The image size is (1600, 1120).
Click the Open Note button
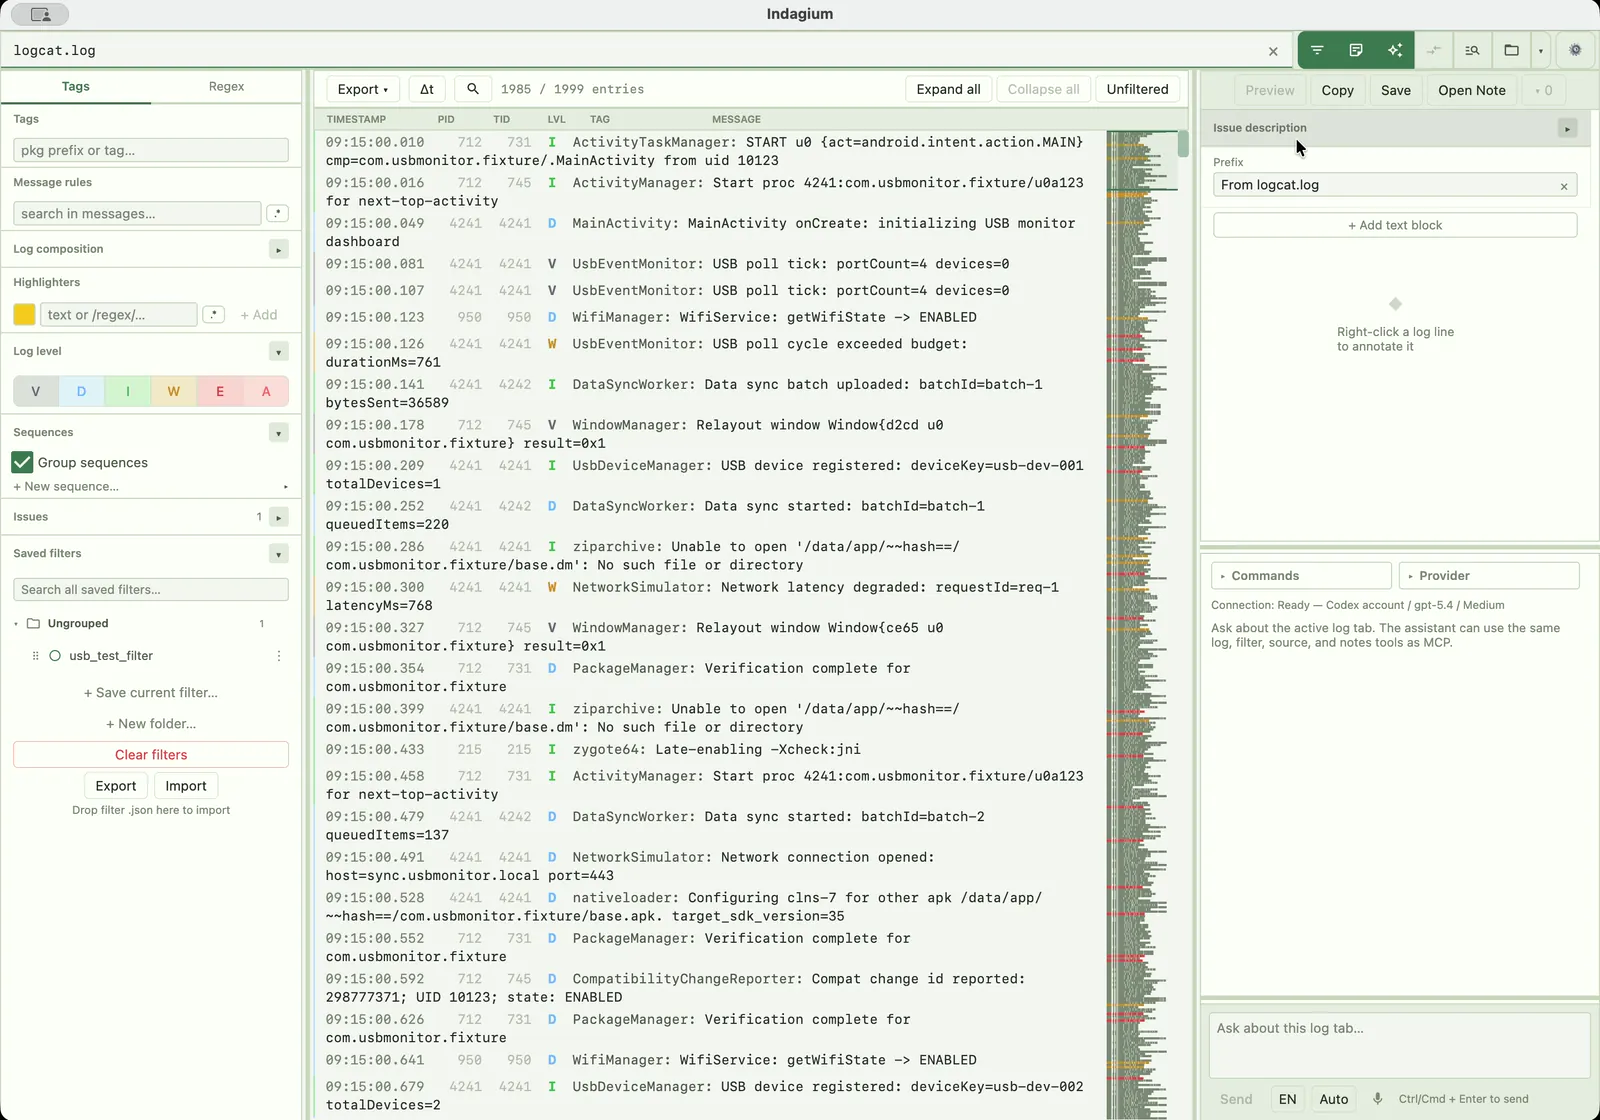tap(1472, 90)
